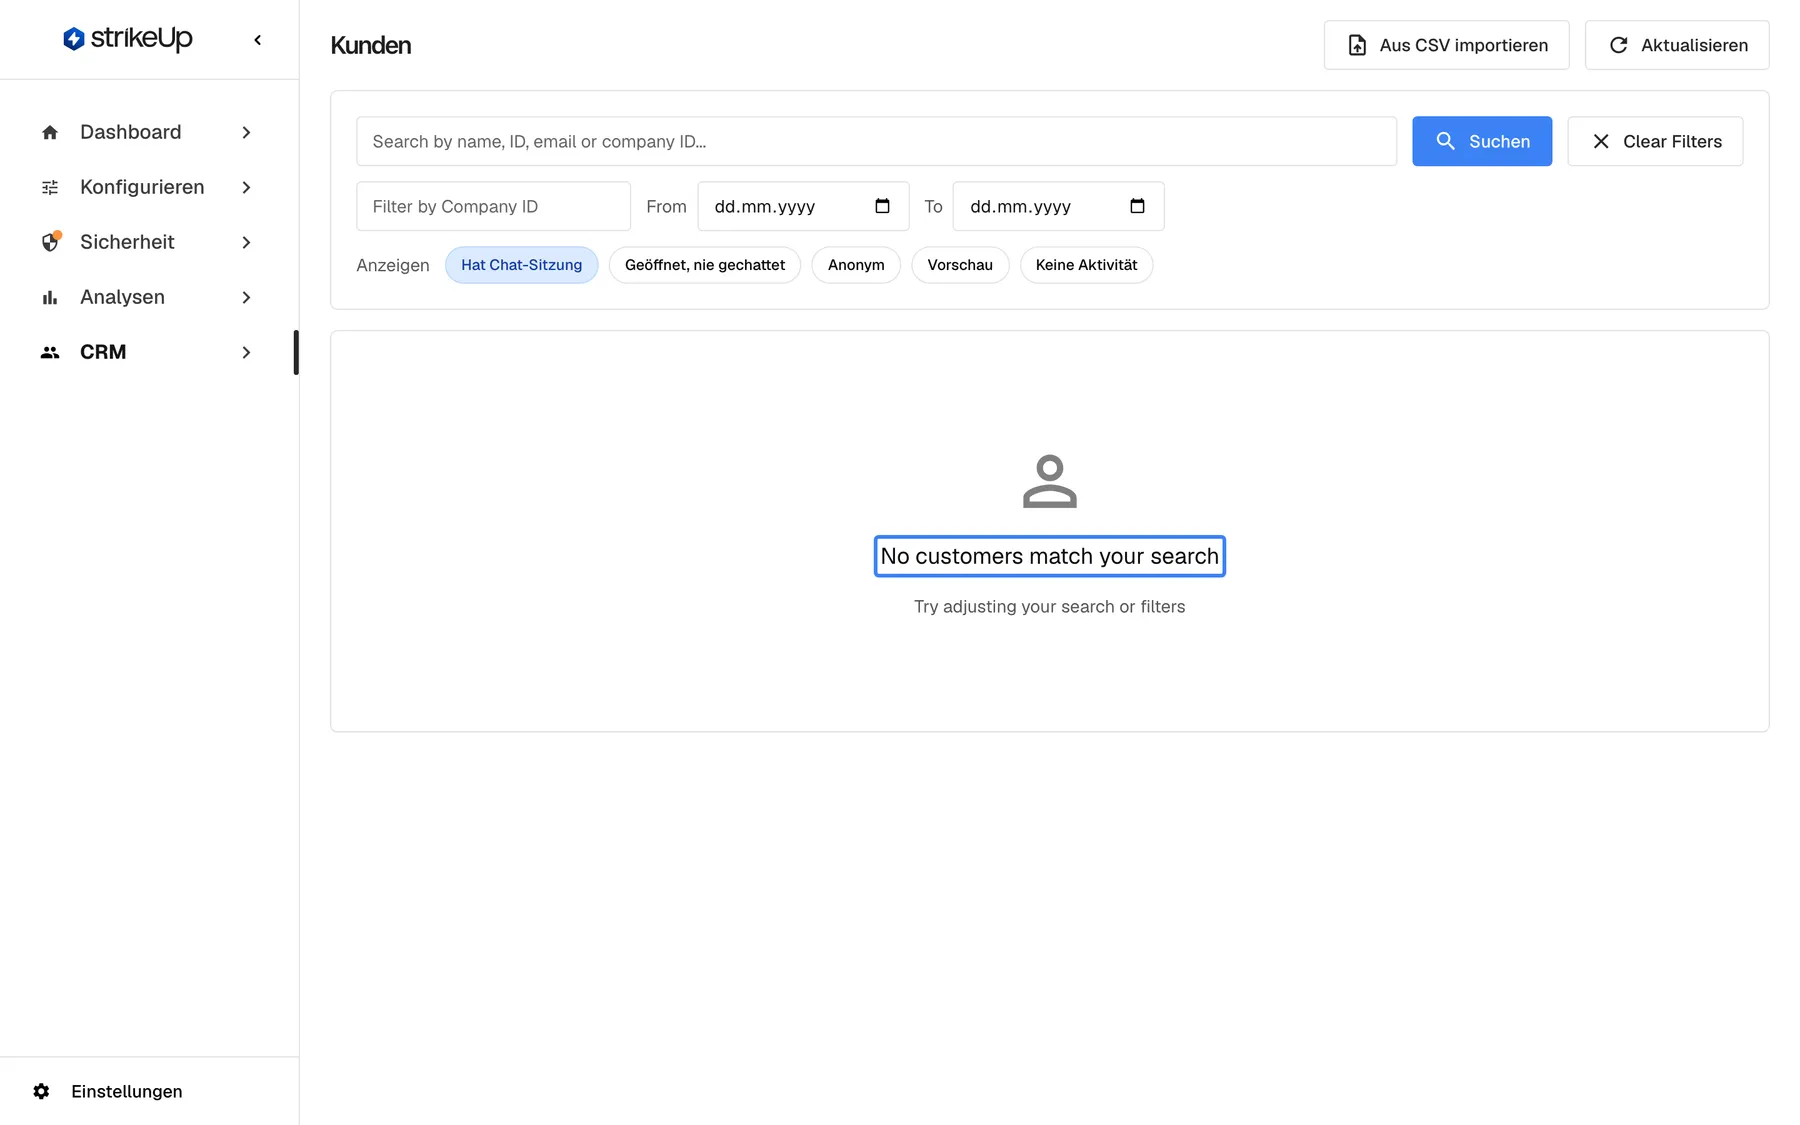The height and width of the screenshot is (1125, 1800).
Task: Click the Aus CSV importieren button
Action: point(1446,45)
